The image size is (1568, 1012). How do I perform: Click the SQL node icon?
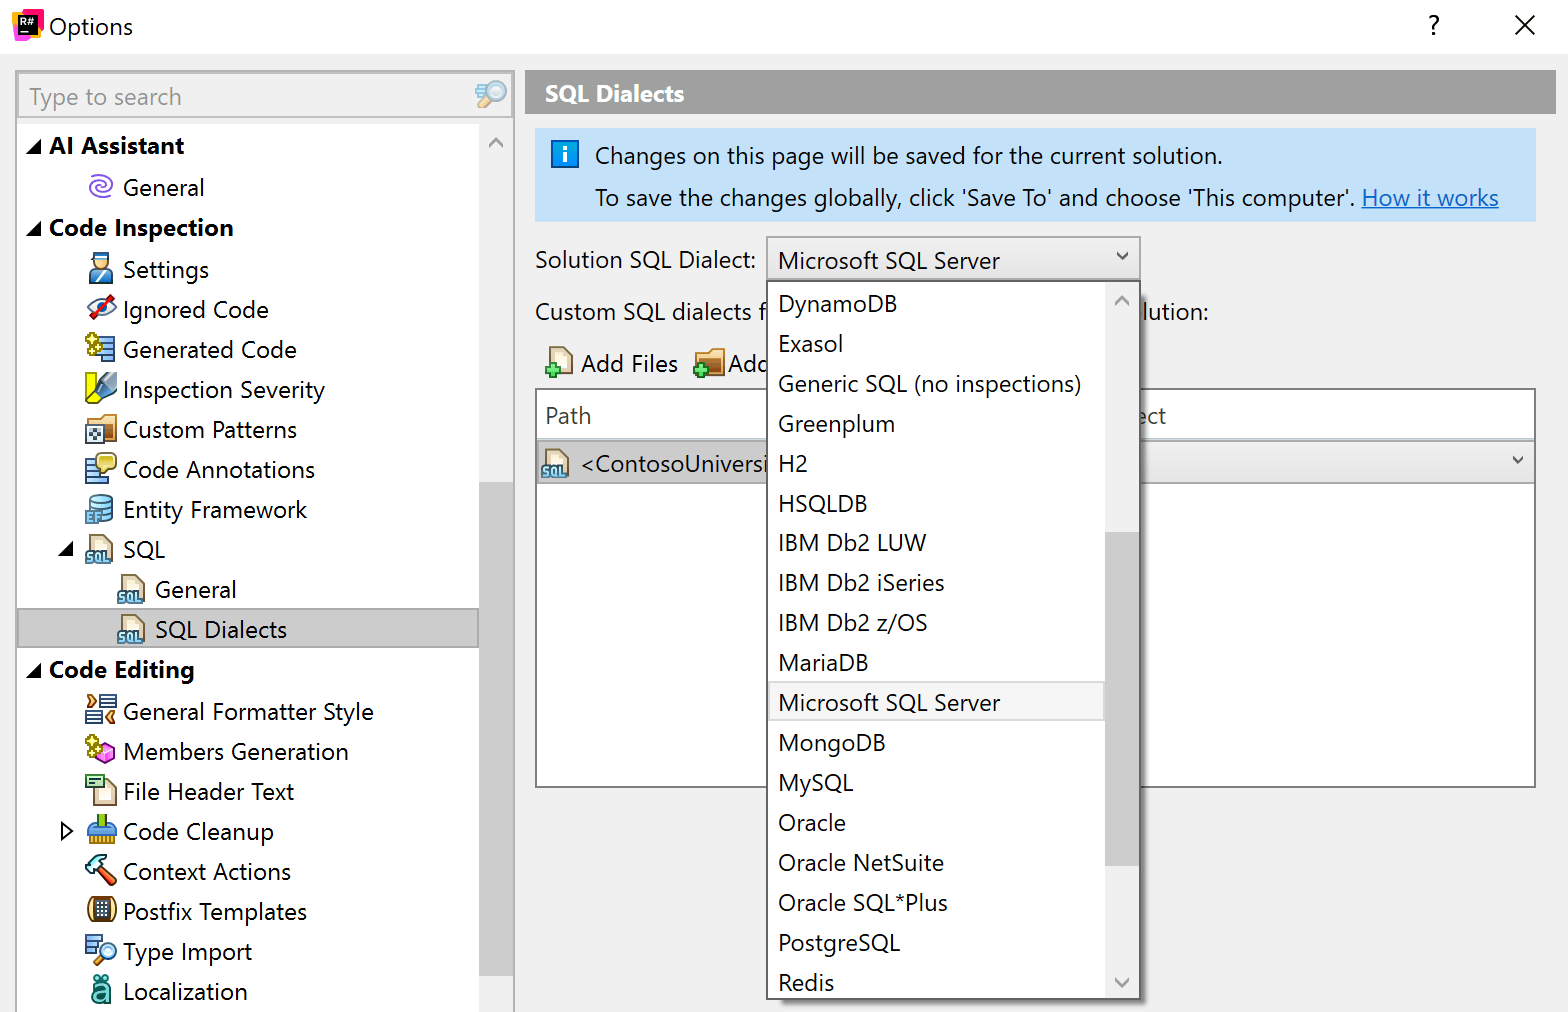(99, 550)
